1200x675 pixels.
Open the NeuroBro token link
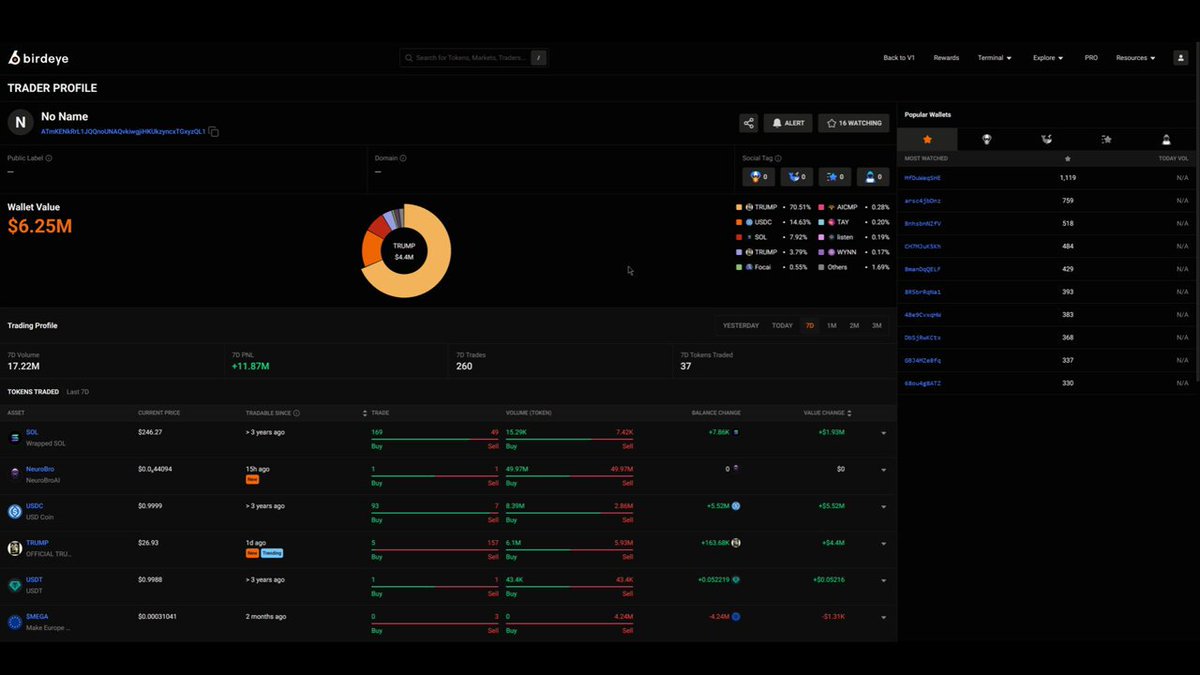[x=40, y=469]
